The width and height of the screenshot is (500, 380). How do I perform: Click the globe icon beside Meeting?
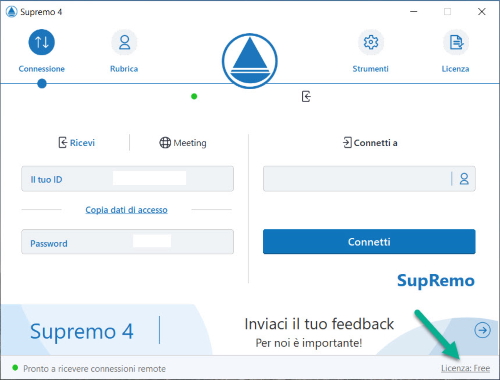coord(165,142)
